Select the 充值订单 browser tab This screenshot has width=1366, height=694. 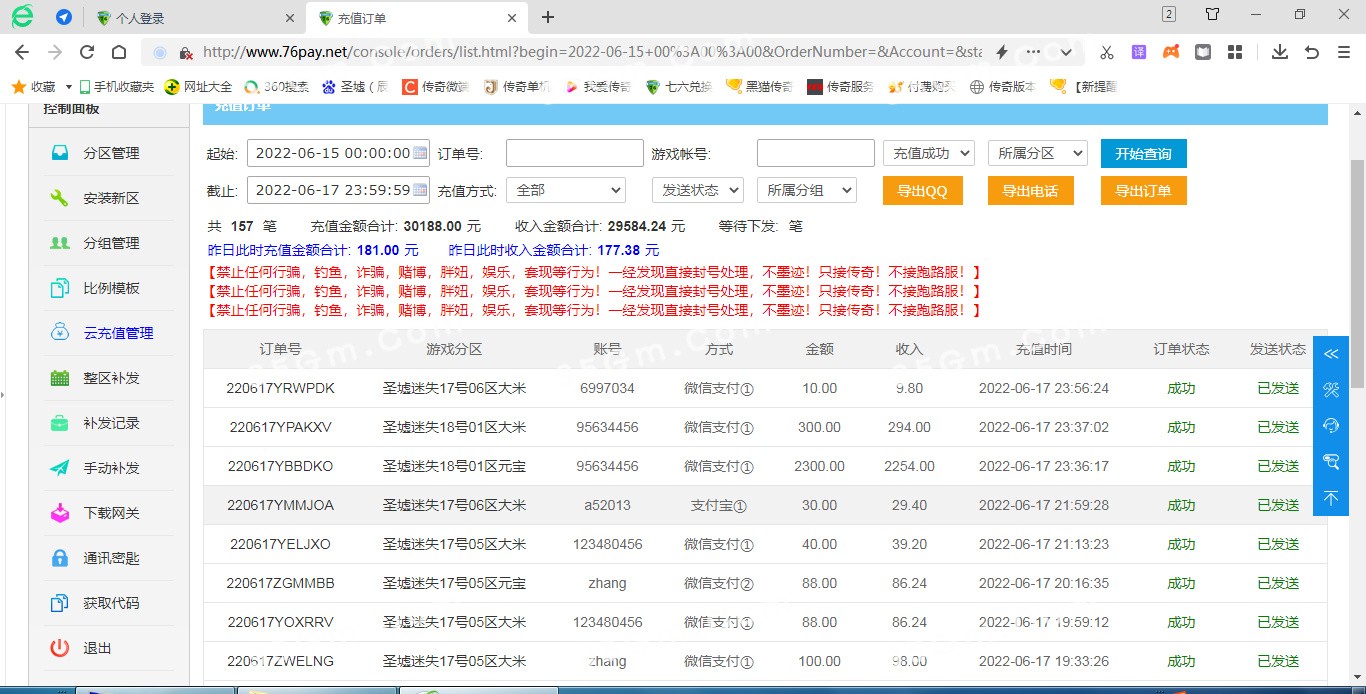(x=415, y=18)
